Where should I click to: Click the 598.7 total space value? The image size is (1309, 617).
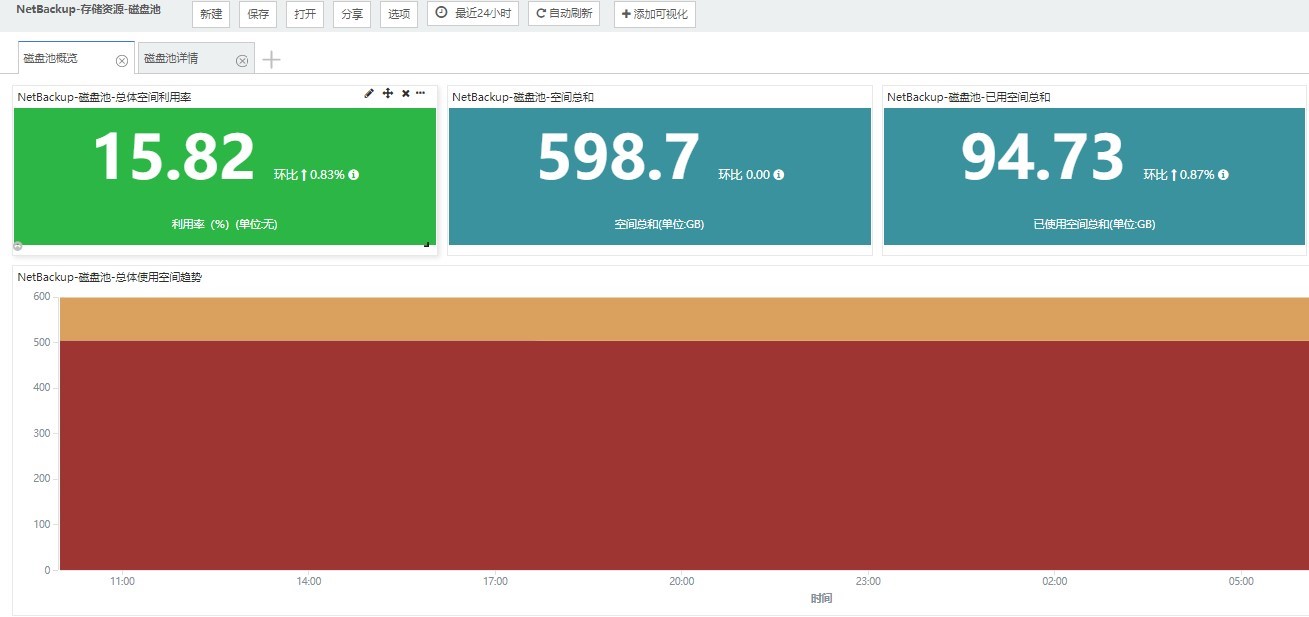pos(618,158)
